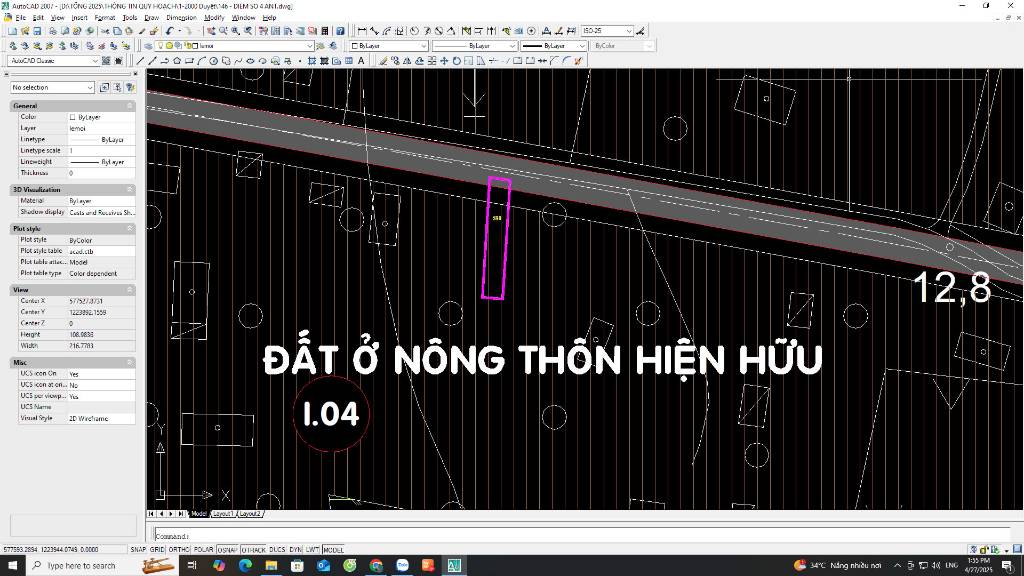Switch to the Layout1 tab
1024x576 pixels.
223,514
